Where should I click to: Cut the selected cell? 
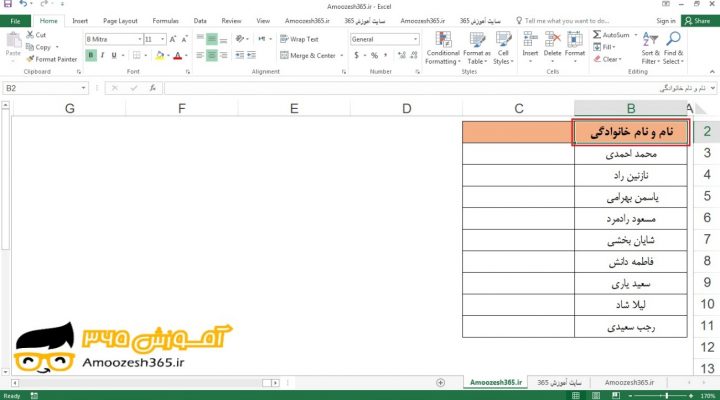tap(36, 35)
